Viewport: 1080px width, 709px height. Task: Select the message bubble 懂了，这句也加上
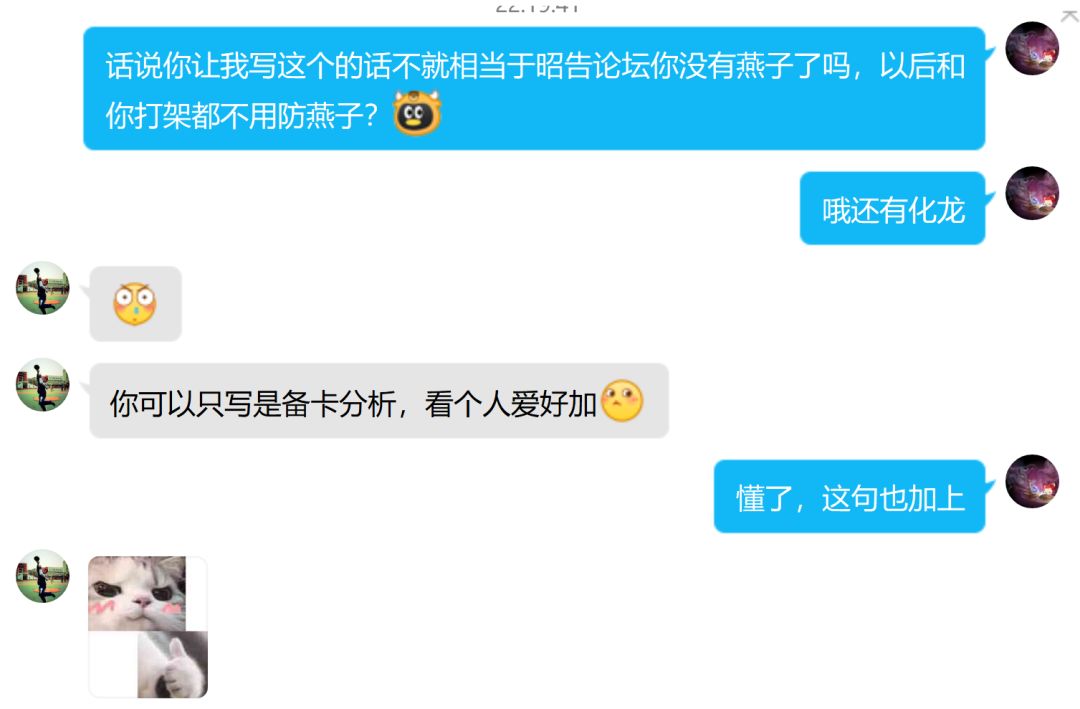[850, 496]
